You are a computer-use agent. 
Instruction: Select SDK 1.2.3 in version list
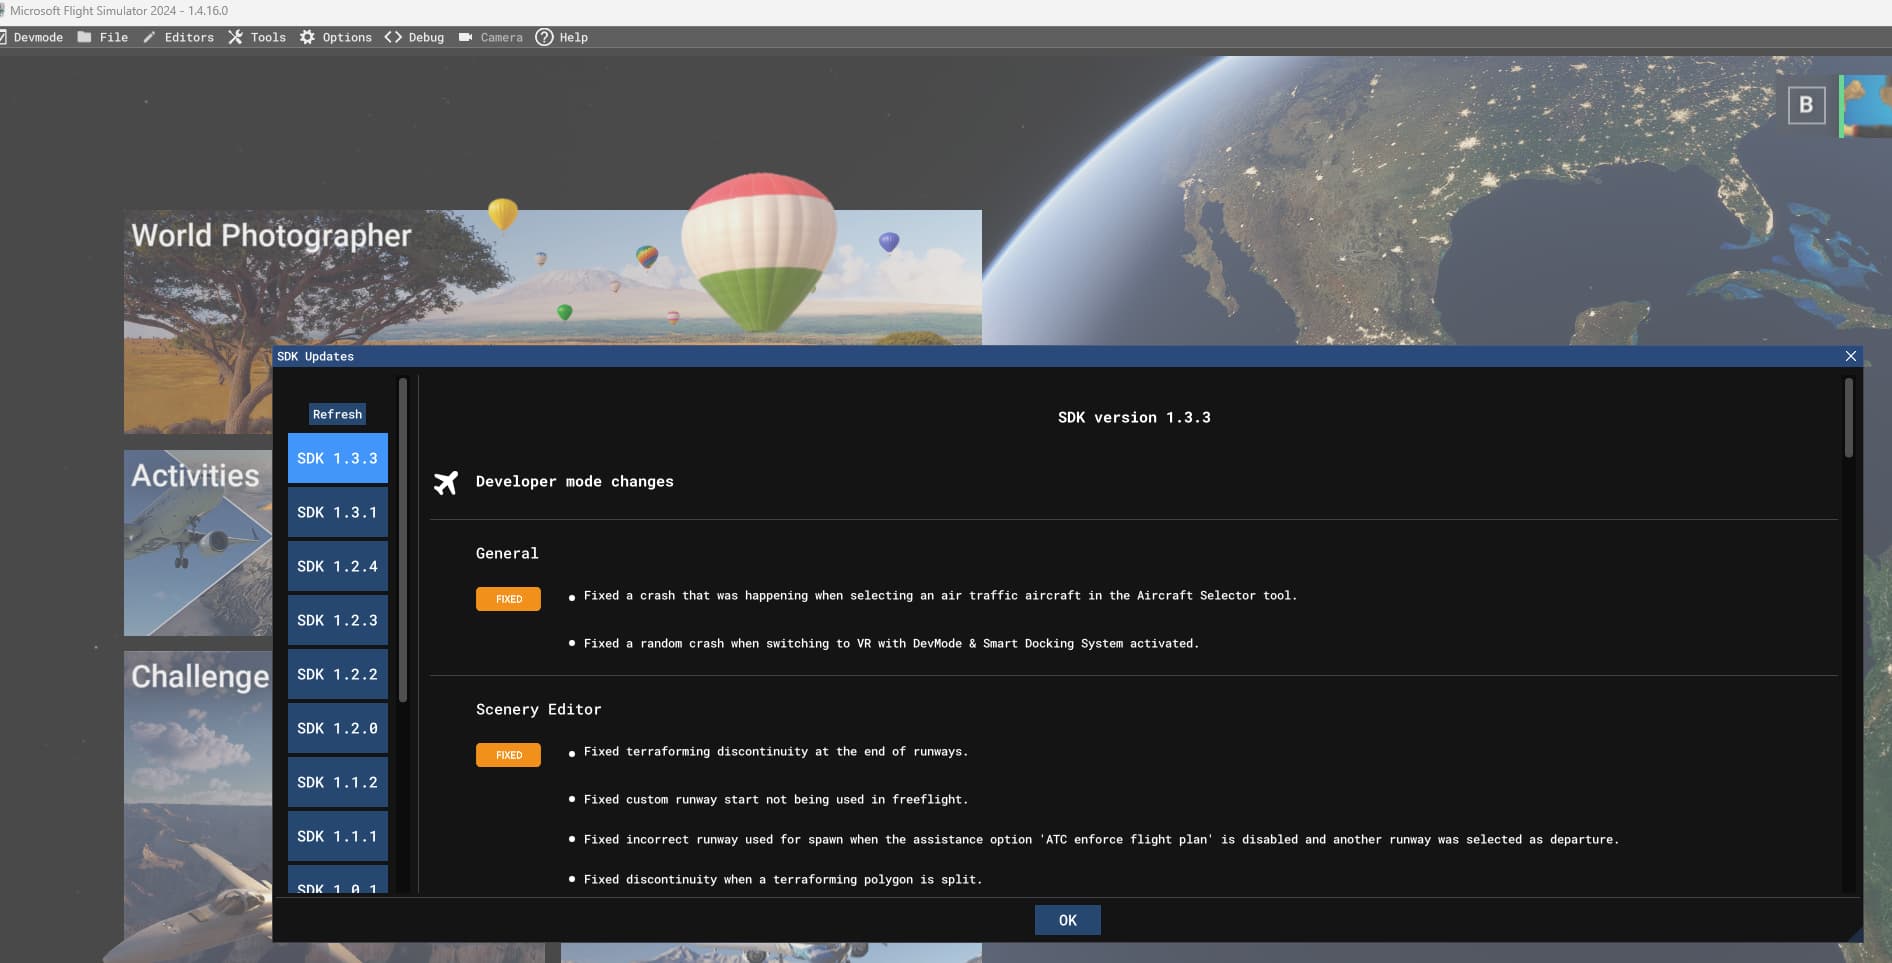(338, 620)
